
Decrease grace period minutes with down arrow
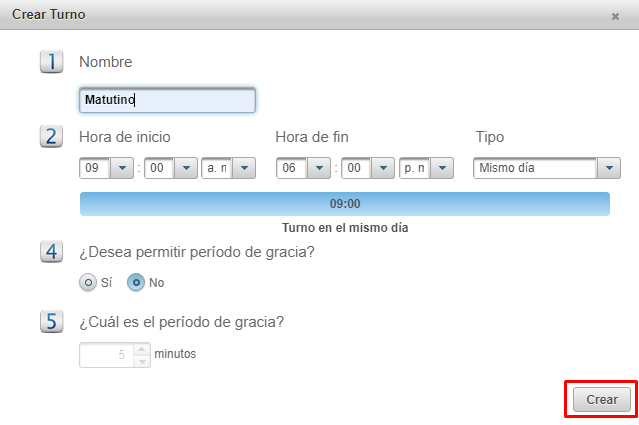point(141,360)
